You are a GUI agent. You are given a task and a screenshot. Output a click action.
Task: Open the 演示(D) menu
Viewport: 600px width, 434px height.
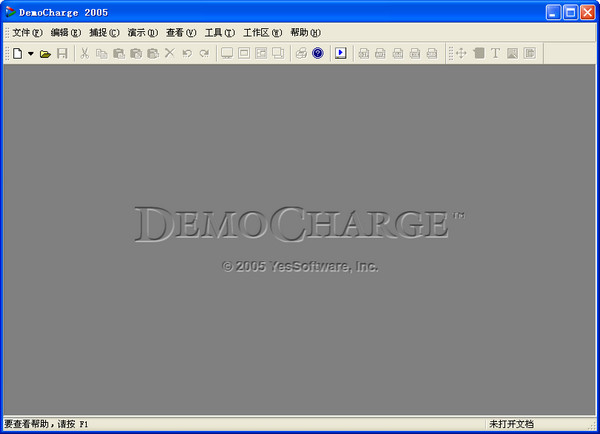click(x=143, y=33)
